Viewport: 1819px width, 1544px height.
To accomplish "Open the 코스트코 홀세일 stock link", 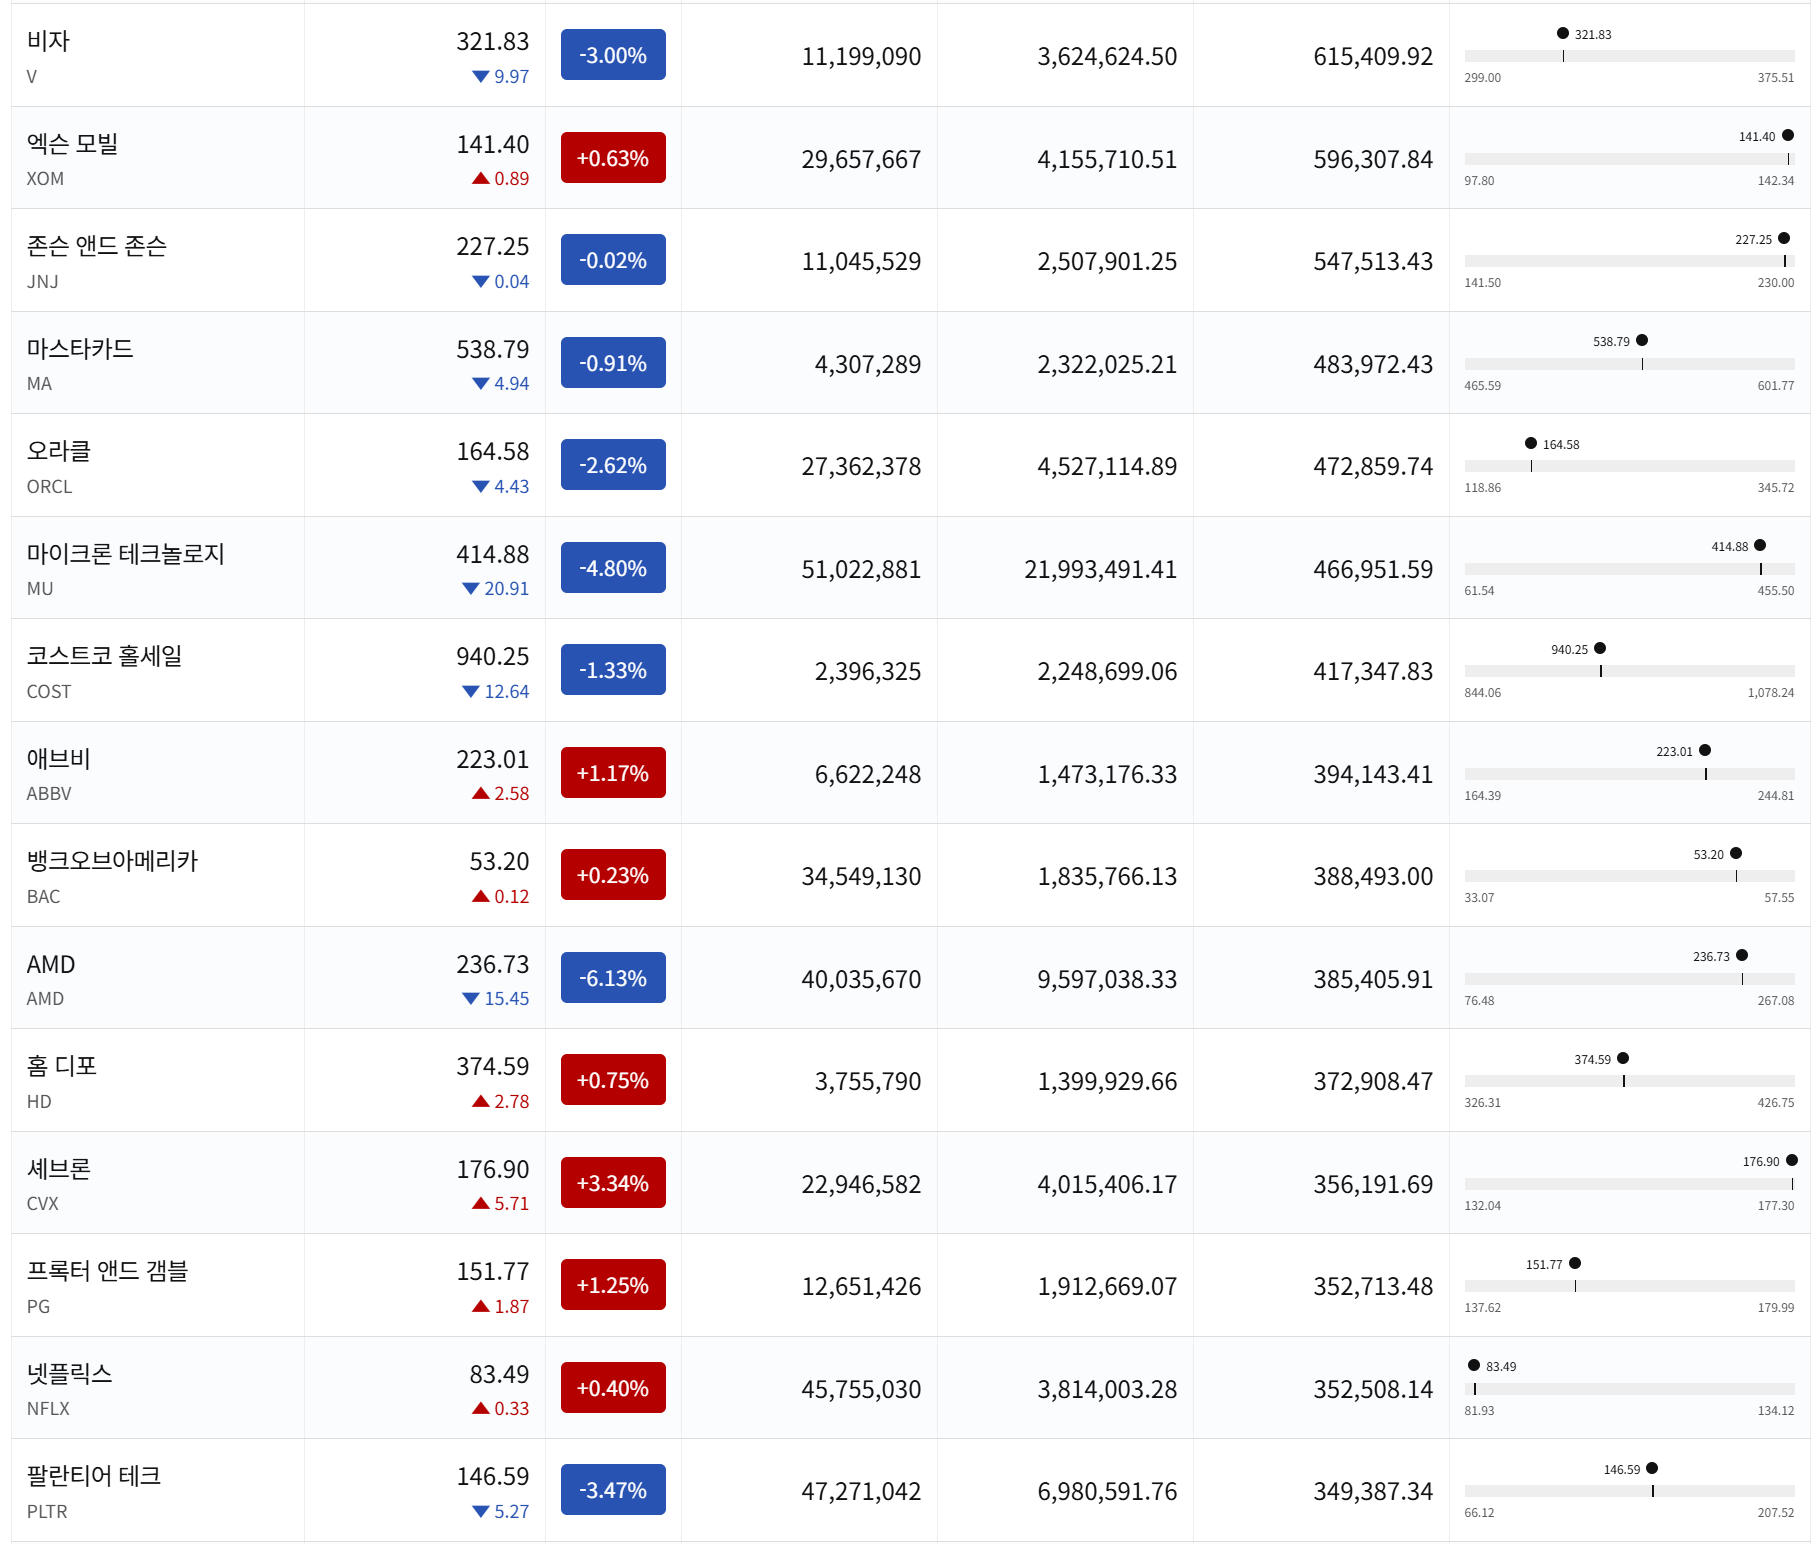I will 105,656.
